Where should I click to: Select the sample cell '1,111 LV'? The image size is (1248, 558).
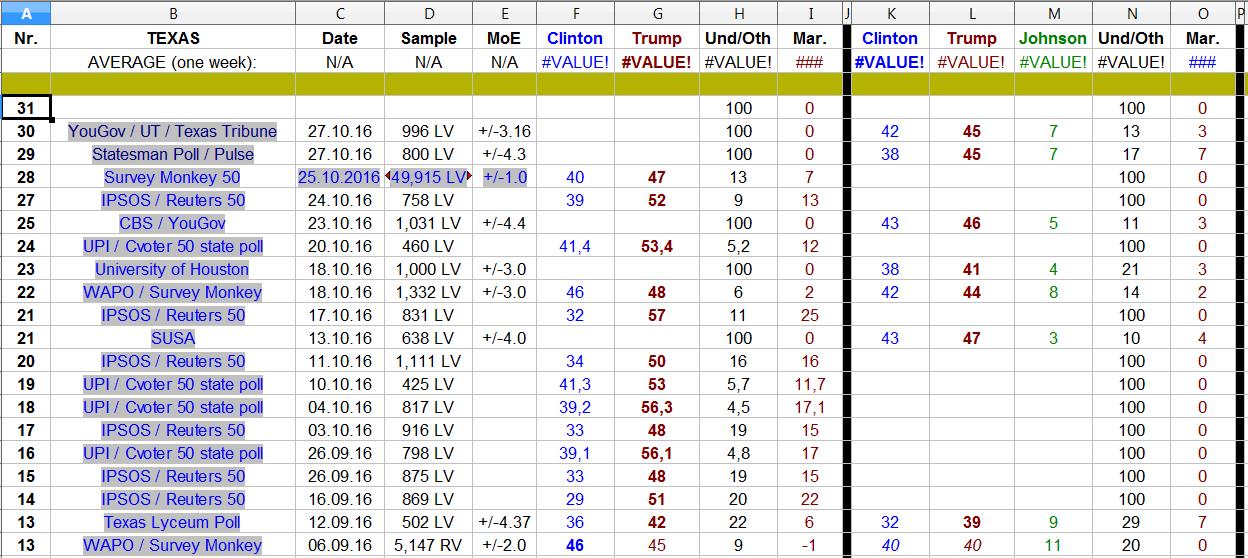coord(429,361)
